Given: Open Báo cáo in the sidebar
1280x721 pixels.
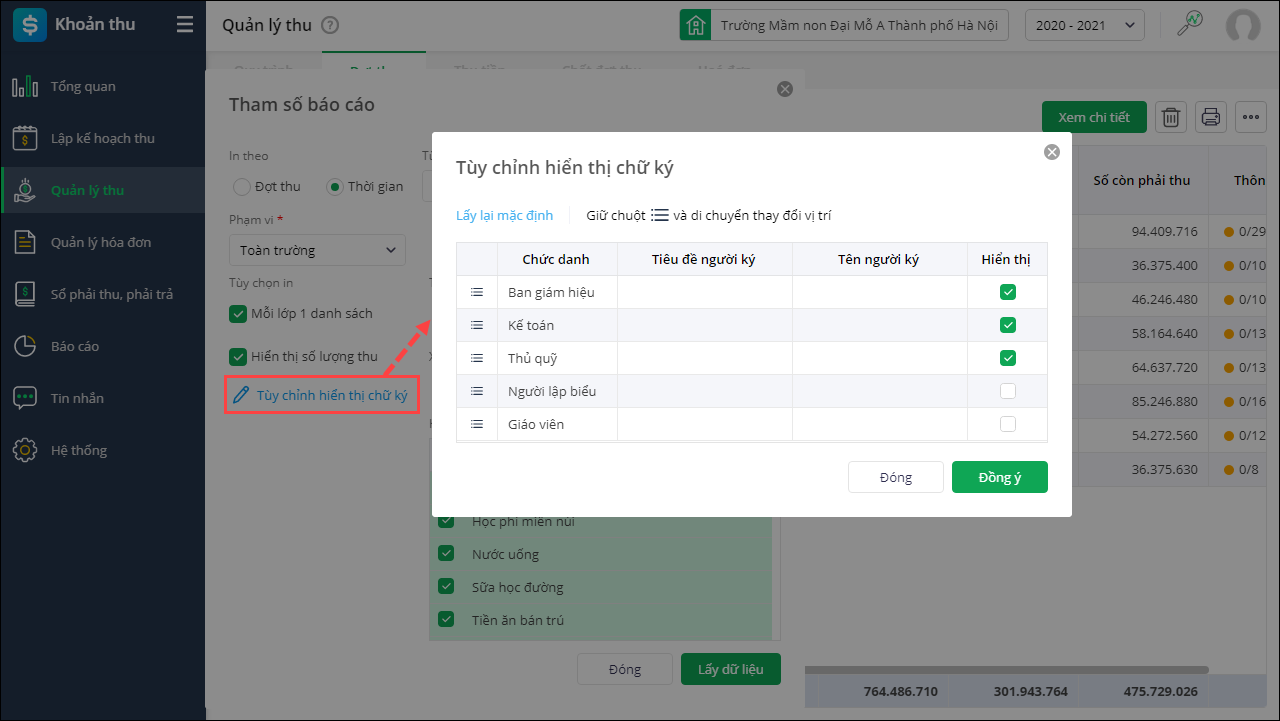Looking at the screenshot, I should point(75,346).
